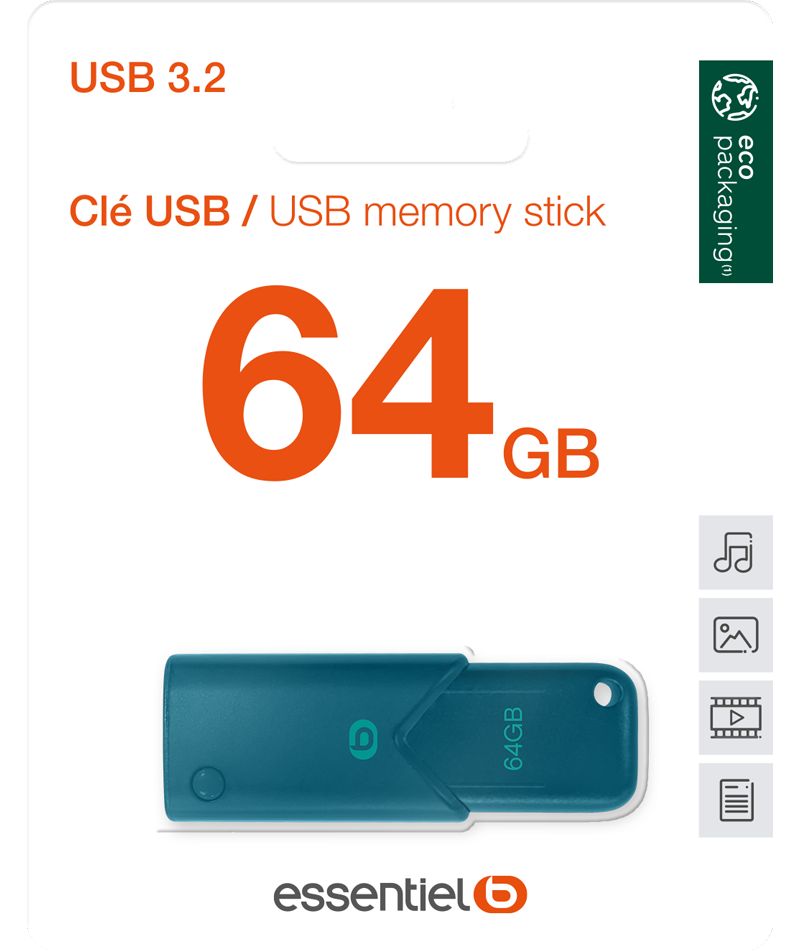Click the video film strip icon
Image resolution: width=800 pixels, height=951 pixels.
(x=735, y=717)
